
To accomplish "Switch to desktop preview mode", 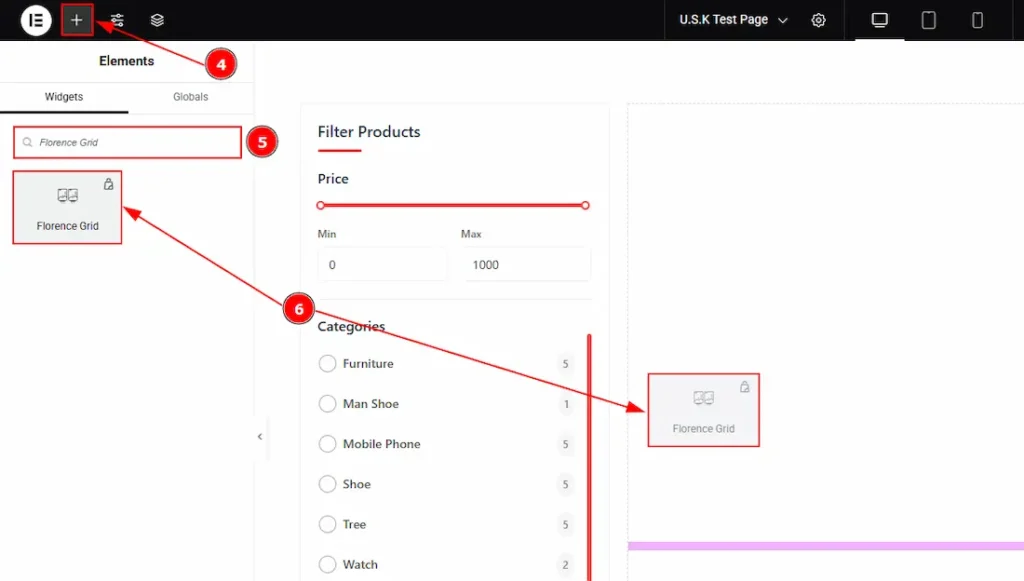I will 880,20.
